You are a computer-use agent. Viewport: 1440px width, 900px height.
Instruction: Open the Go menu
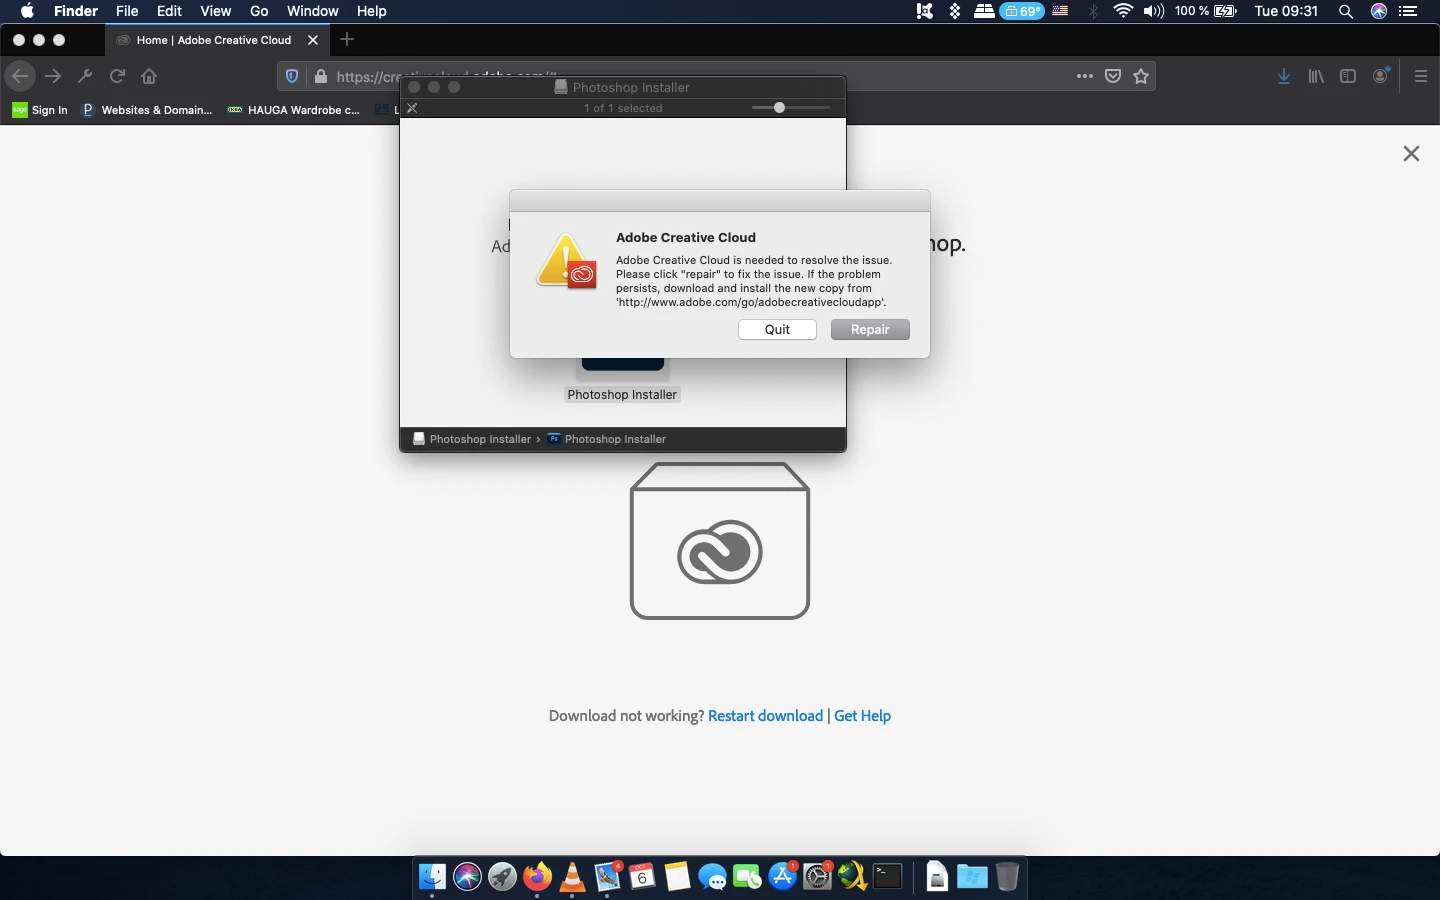[x=259, y=11]
